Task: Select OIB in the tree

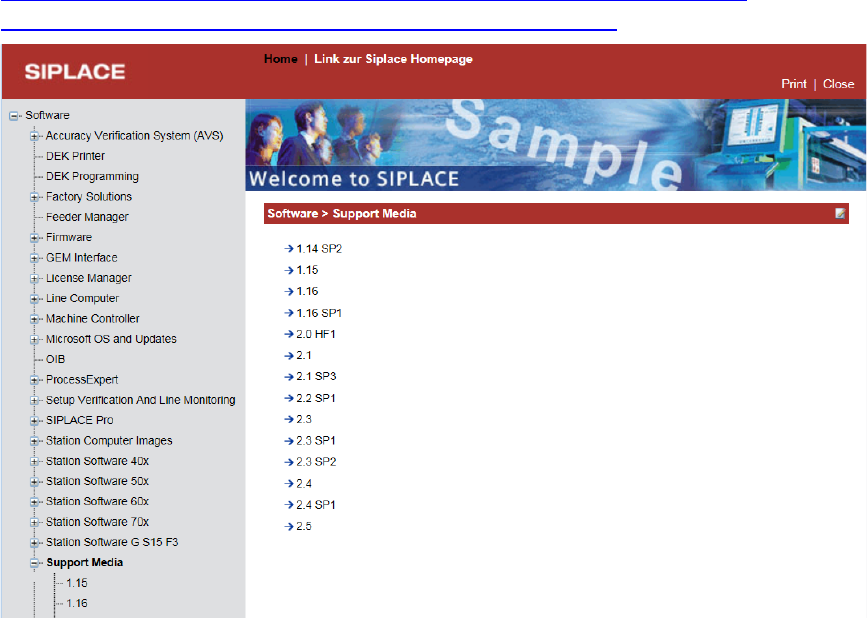Action: [x=55, y=359]
